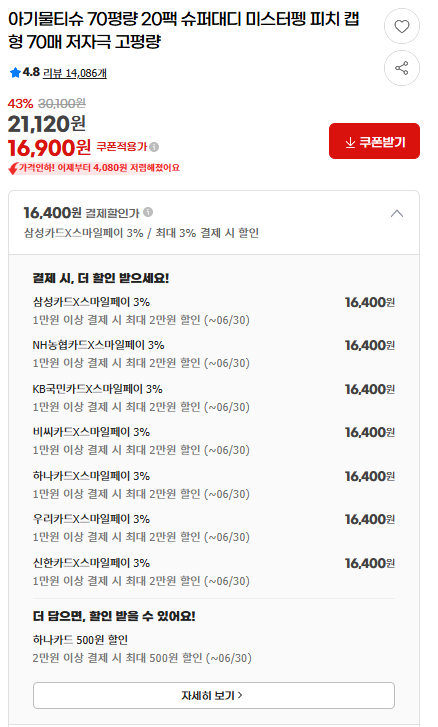Viewport: 438px width, 727px height.
Task: Click the red price-drop arrow icon
Action: tap(13, 169)
